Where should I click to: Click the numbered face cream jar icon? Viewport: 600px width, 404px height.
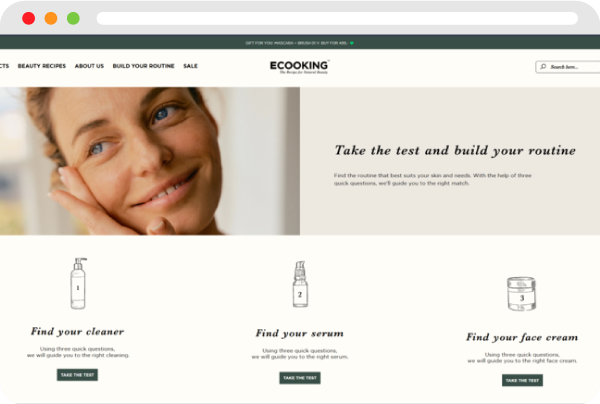click(x=522, y=294)
